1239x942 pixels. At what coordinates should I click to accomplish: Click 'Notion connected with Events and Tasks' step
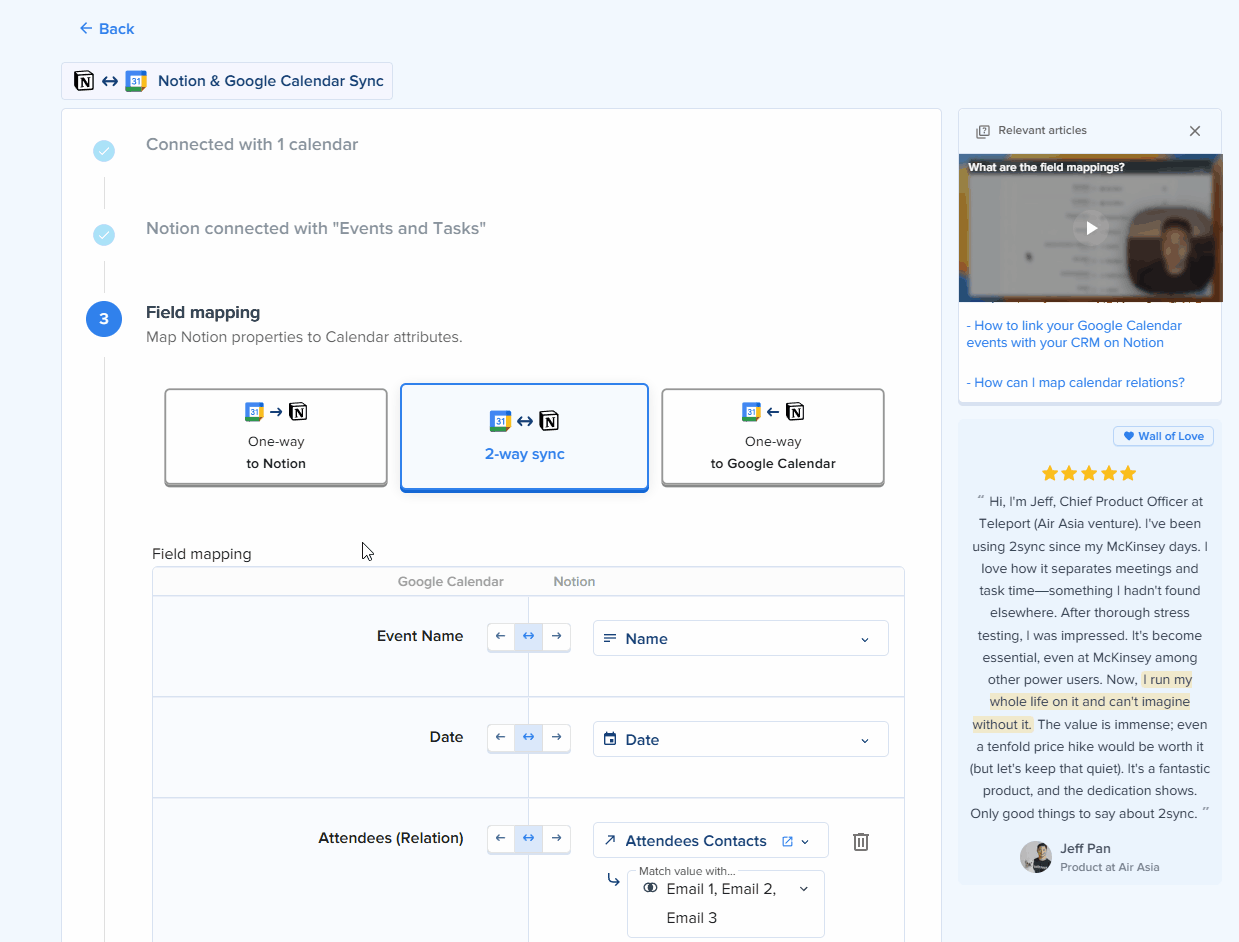point(316,229)
